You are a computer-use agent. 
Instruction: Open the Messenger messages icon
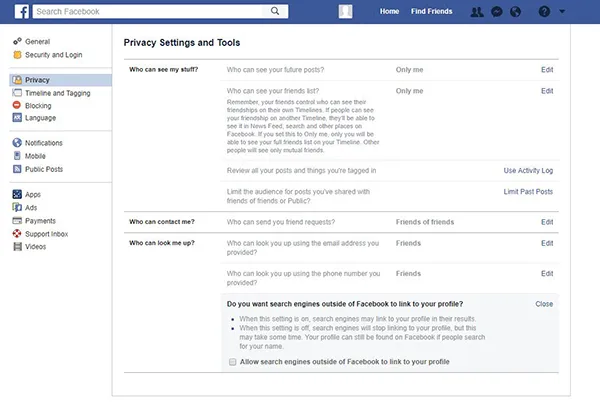pos(496,12)
